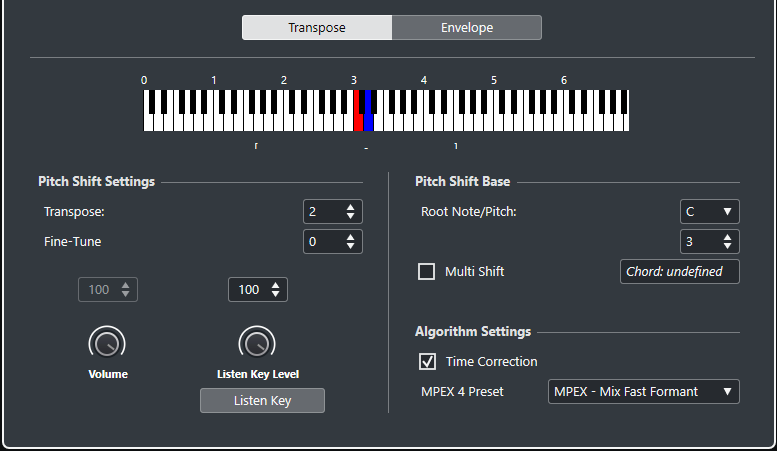Increase root octave value with up arrow
777x451 pixels.
coord(727,237)
